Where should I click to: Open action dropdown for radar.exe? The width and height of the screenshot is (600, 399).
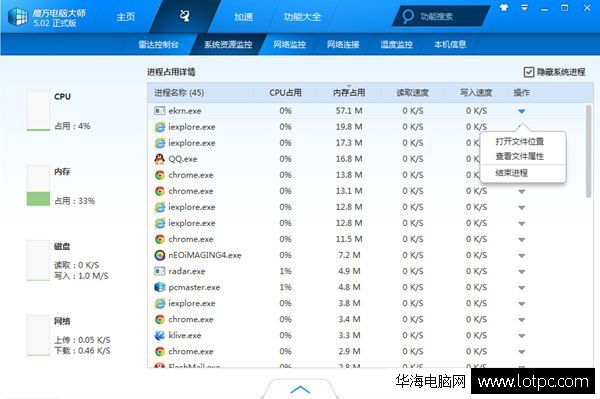[x=522, y=272]
